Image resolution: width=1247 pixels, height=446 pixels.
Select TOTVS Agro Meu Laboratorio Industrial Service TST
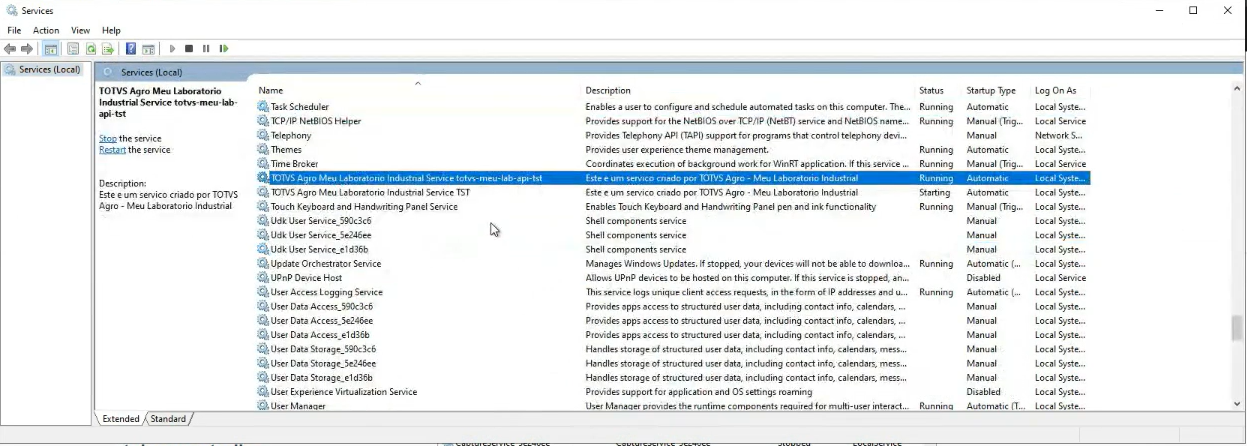tap(673, 192)
